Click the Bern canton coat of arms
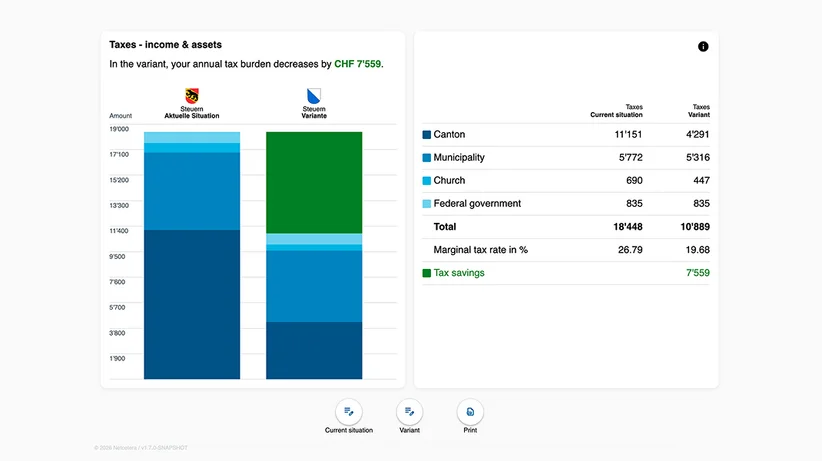The width and height of the screenshot is (822, 461). tap(192, 96)
